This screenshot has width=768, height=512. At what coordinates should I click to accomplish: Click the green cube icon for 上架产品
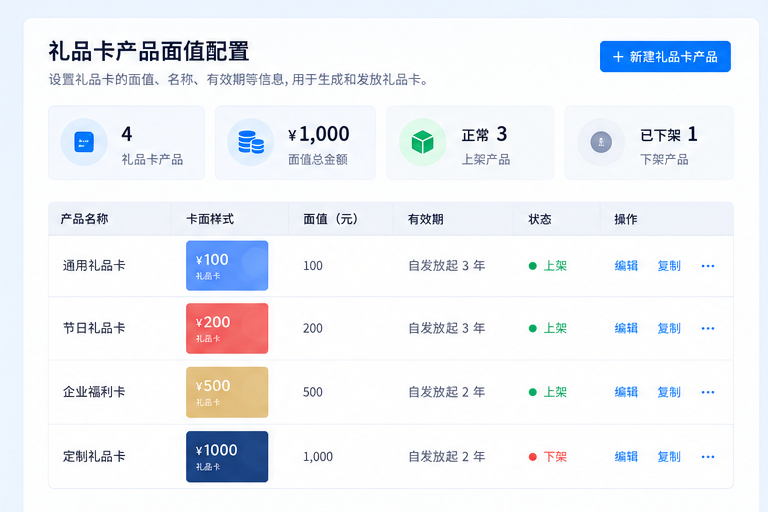pos(422,142)
